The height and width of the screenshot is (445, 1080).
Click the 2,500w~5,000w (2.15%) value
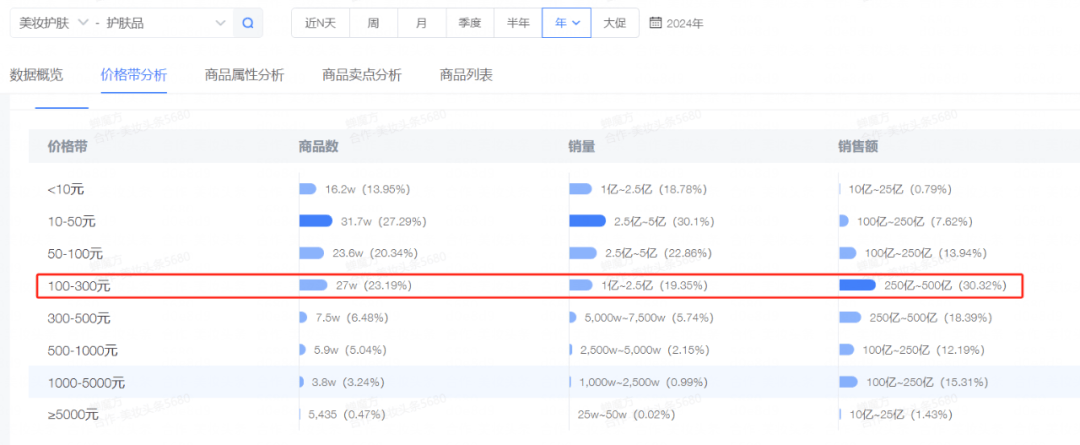tap(645, 350)
